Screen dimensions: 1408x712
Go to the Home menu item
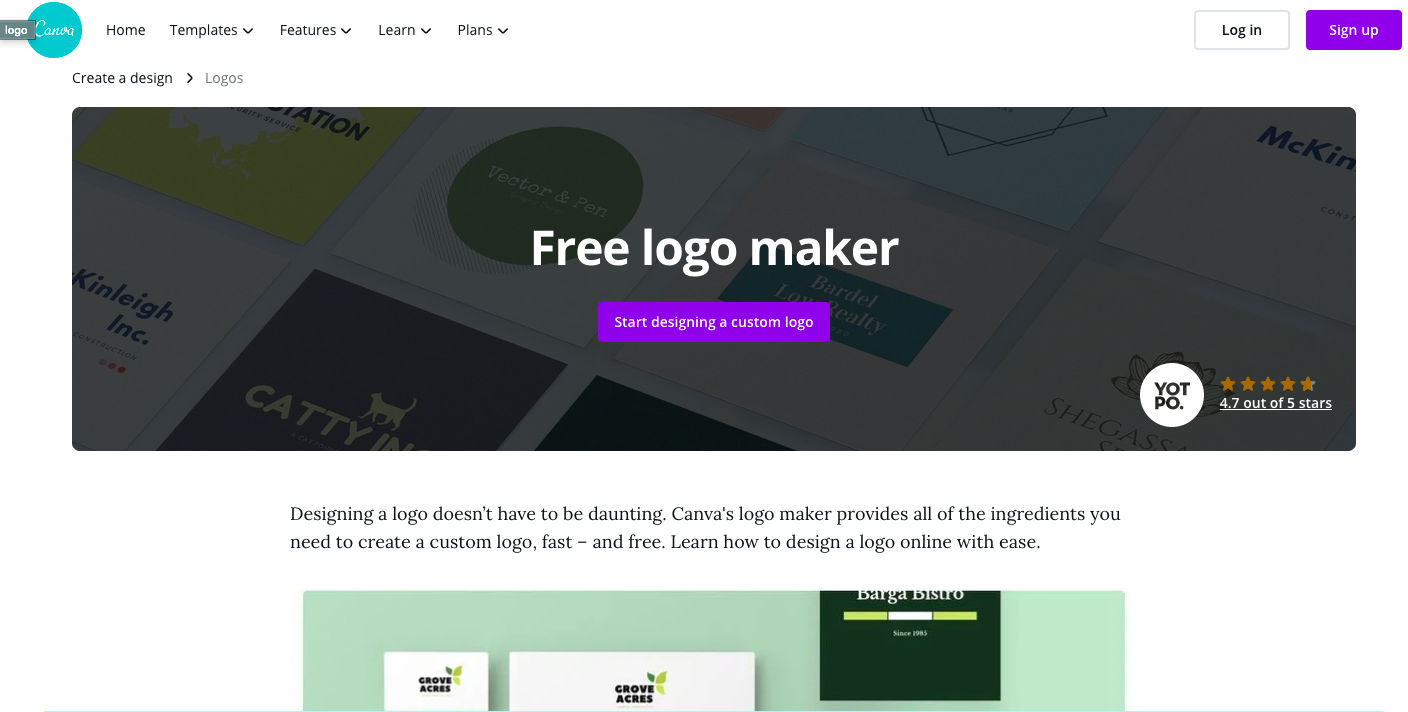tap(126, 30)
